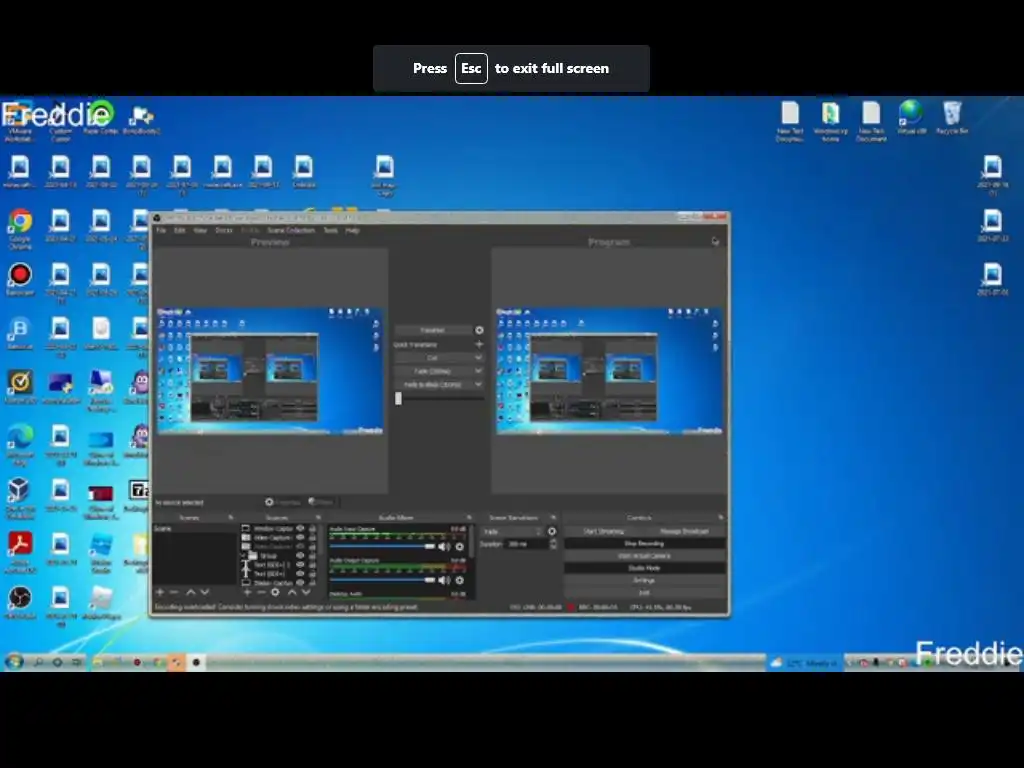Image resolution: width=1024 pixels, height=768 pixels.
Task: Add a source with plus icon in Sources dock
Action: coord(247,592)
